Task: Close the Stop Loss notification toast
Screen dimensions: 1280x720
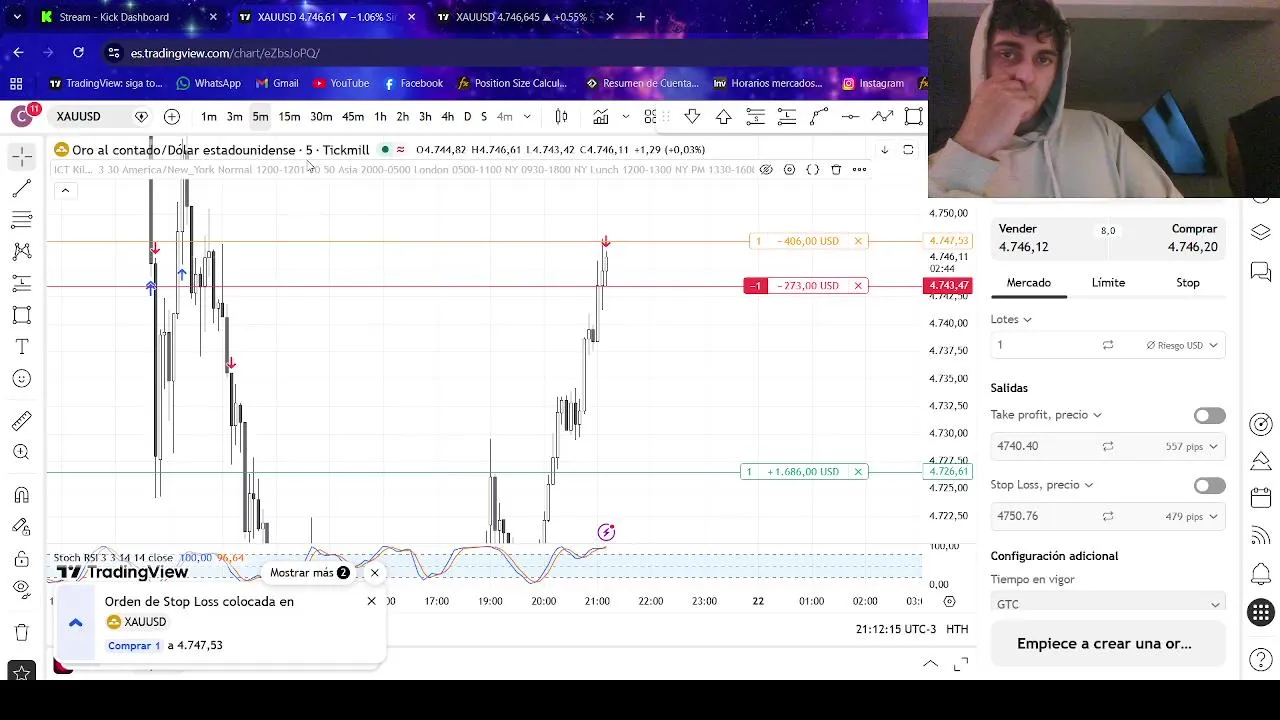Action: point(371,601)
